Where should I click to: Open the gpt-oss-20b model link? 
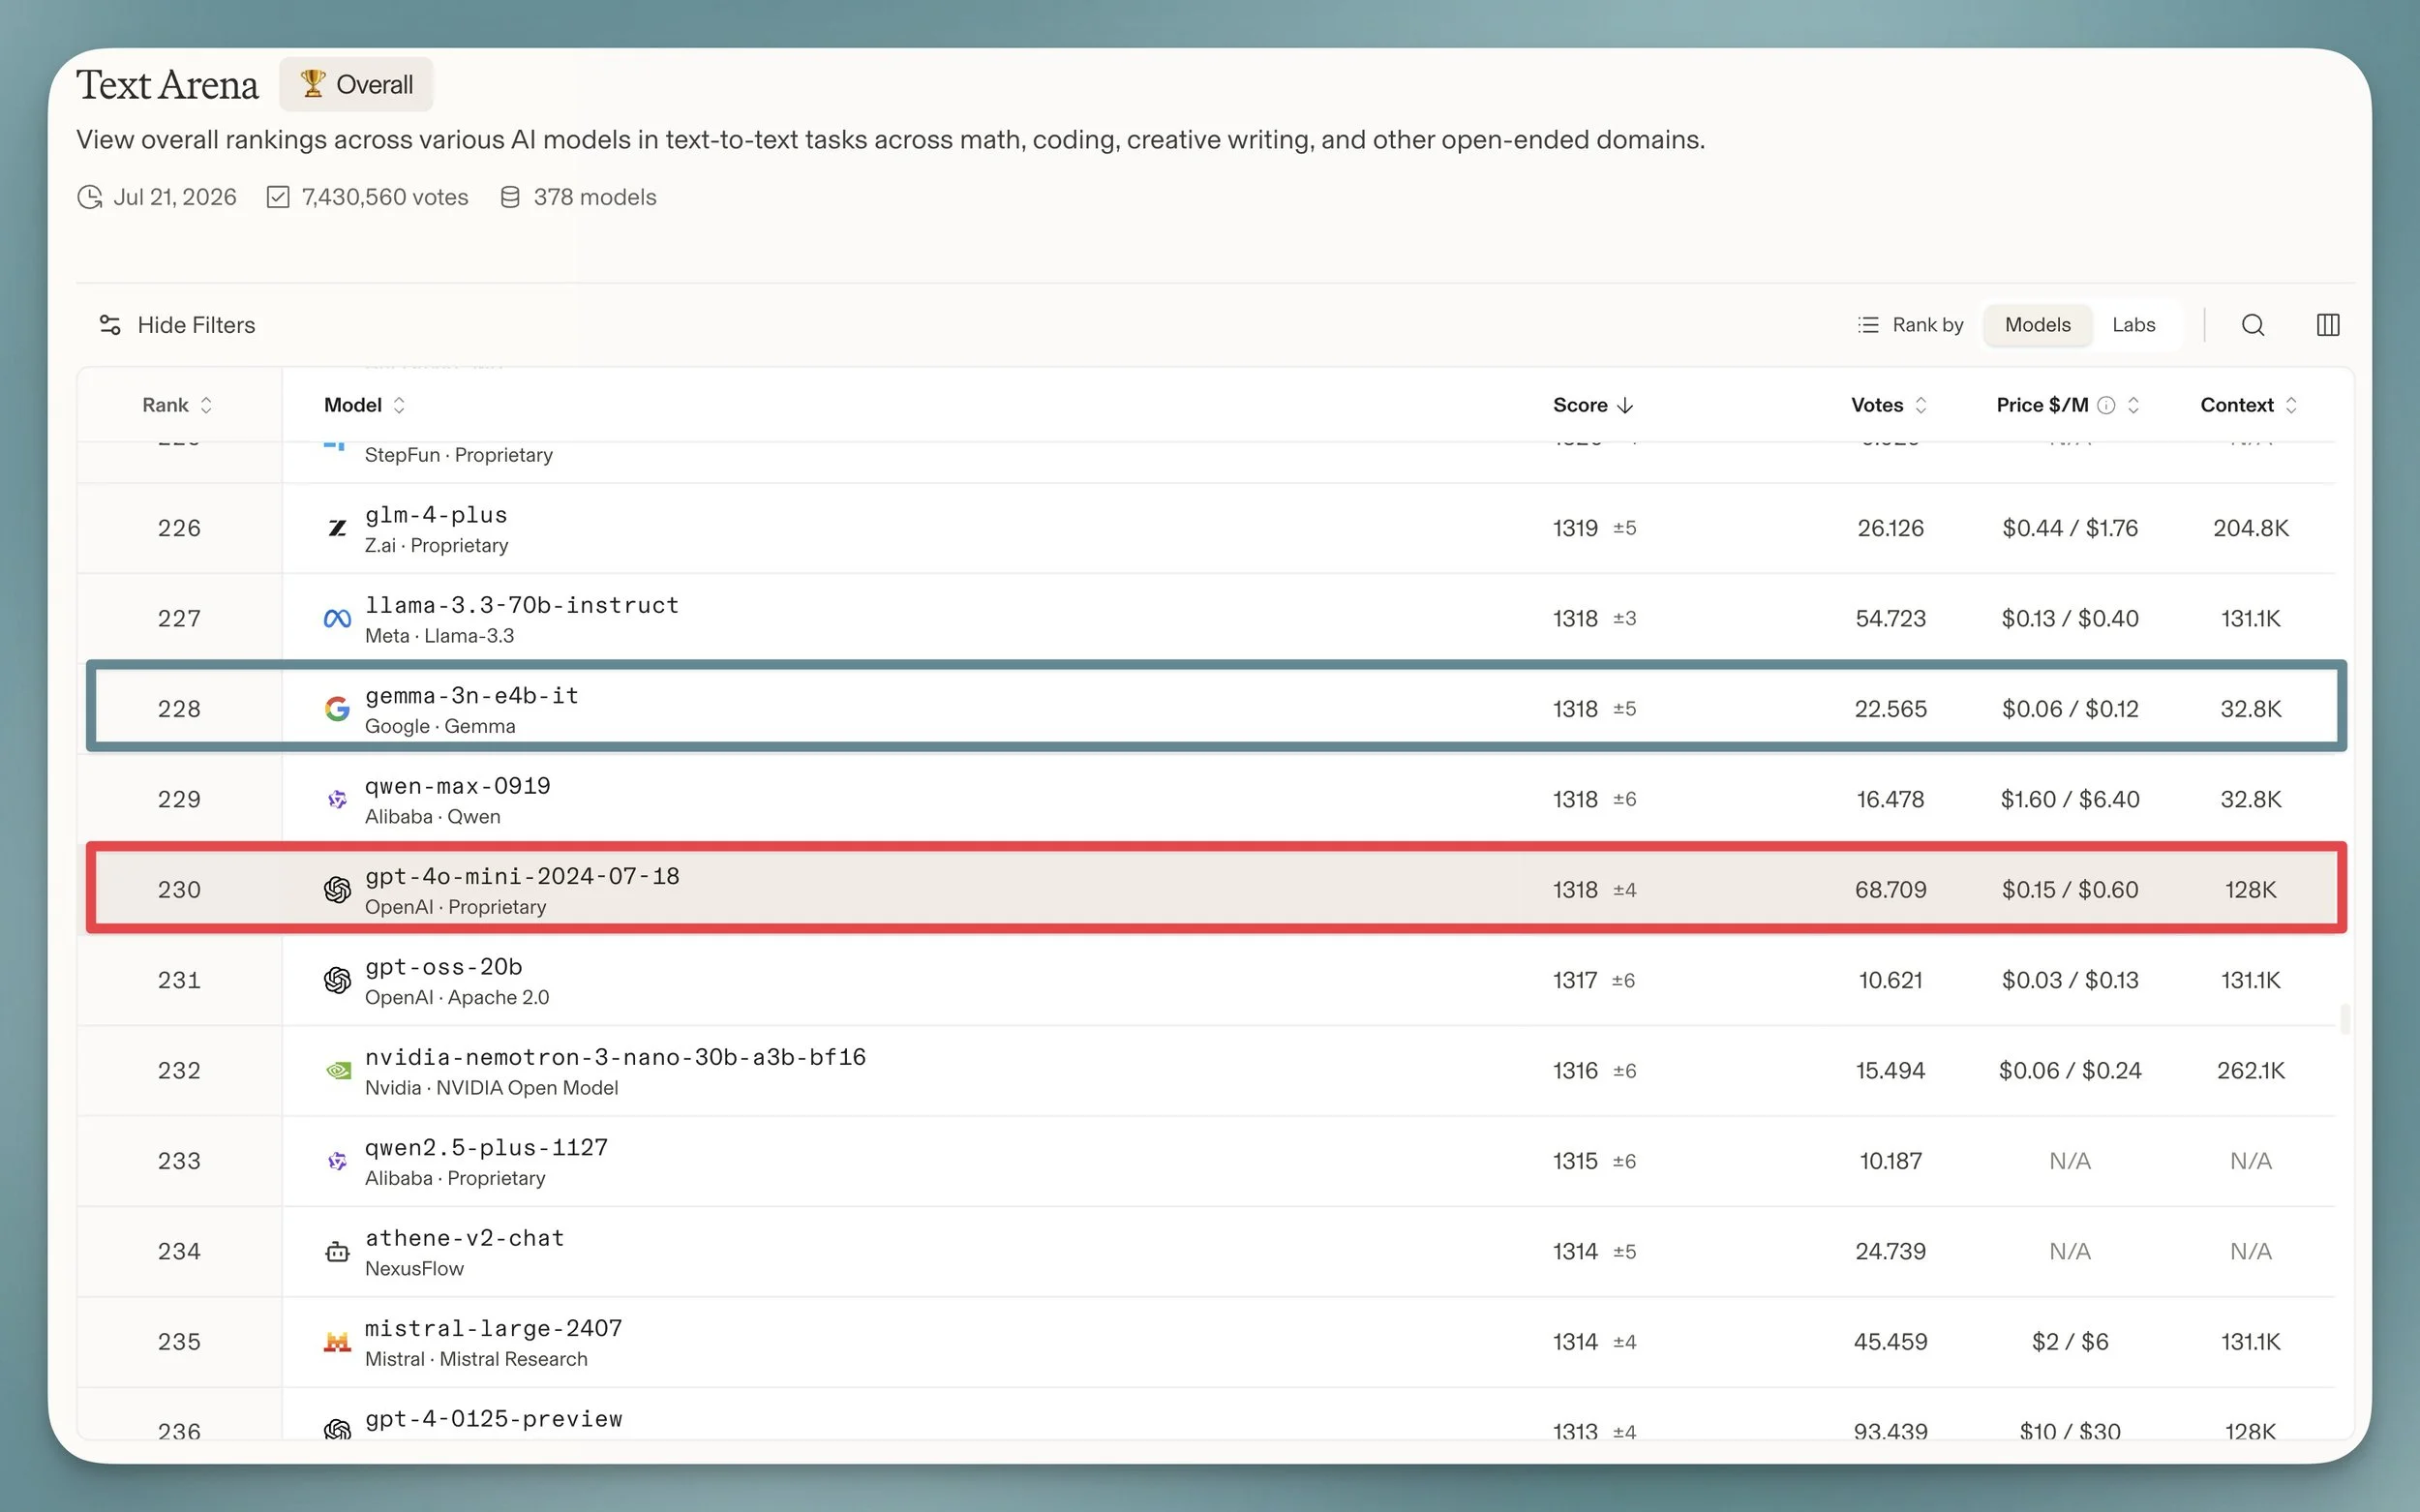point(444,967)
